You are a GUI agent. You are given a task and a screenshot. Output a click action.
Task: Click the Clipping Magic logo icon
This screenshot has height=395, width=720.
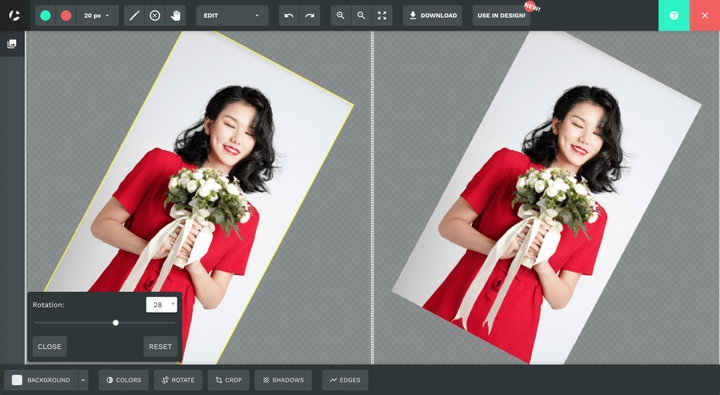point(14,16)
